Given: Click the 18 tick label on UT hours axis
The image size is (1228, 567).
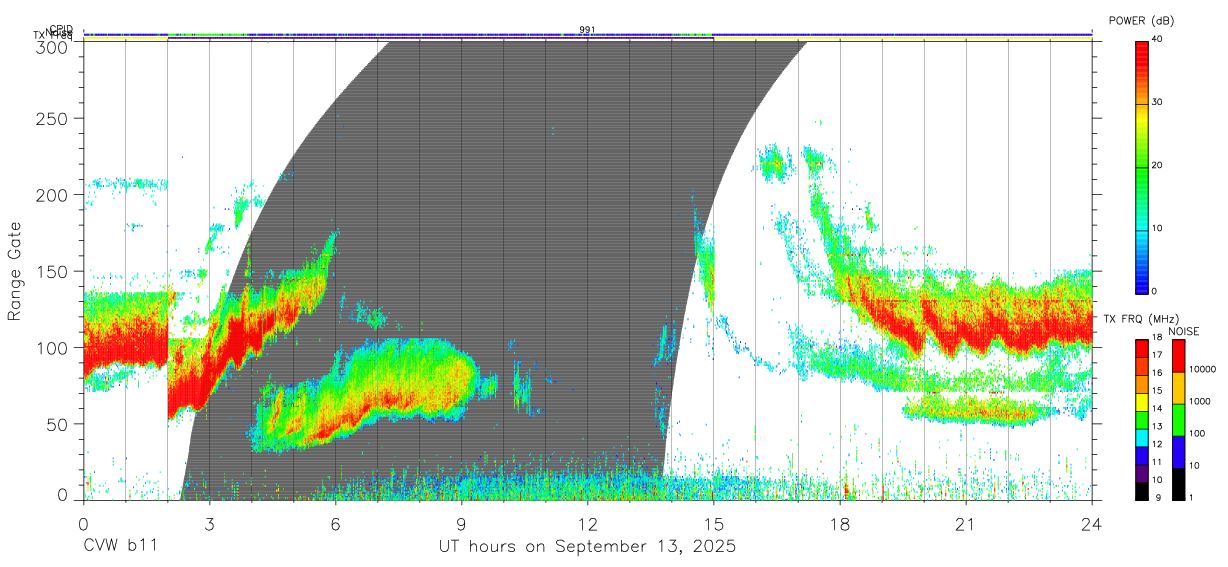Looking at the screenshot, I should (x=840, y=524).
